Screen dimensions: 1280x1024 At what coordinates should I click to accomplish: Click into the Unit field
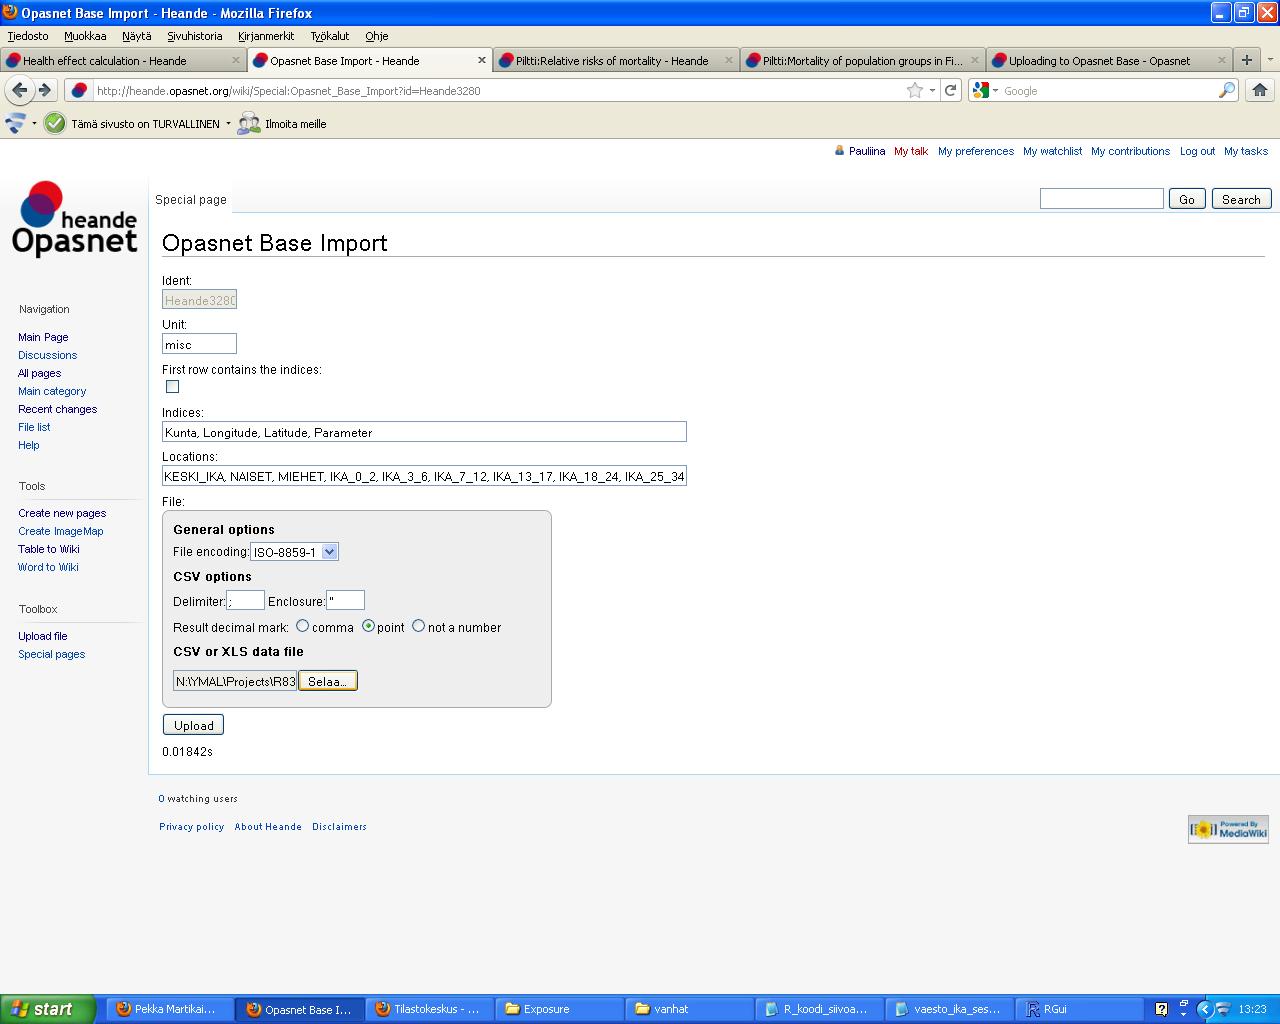click(199, 344)
